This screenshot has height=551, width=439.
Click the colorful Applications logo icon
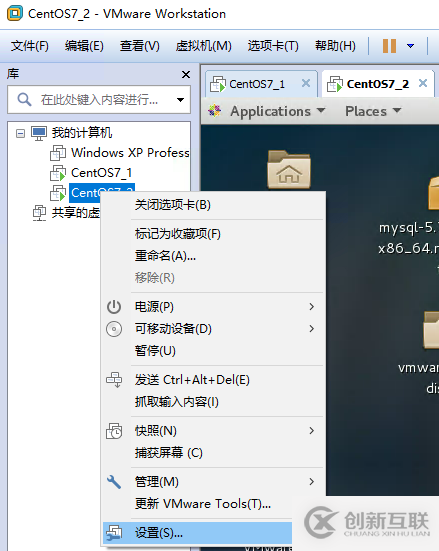coord(215,111)
